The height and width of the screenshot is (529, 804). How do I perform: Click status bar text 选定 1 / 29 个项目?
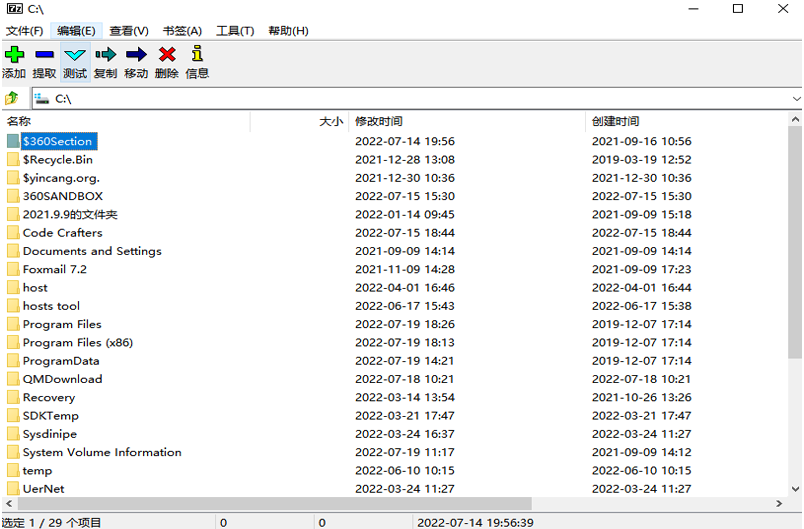[x=52, y=522]
